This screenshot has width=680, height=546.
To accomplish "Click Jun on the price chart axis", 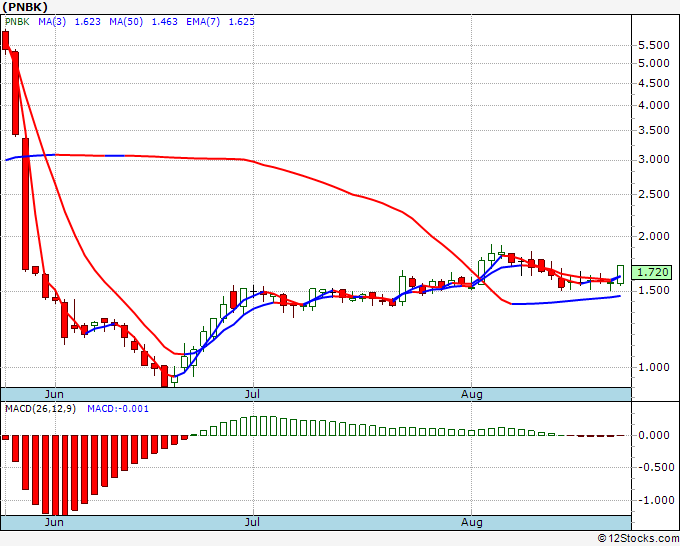I will tap(54, 394).
